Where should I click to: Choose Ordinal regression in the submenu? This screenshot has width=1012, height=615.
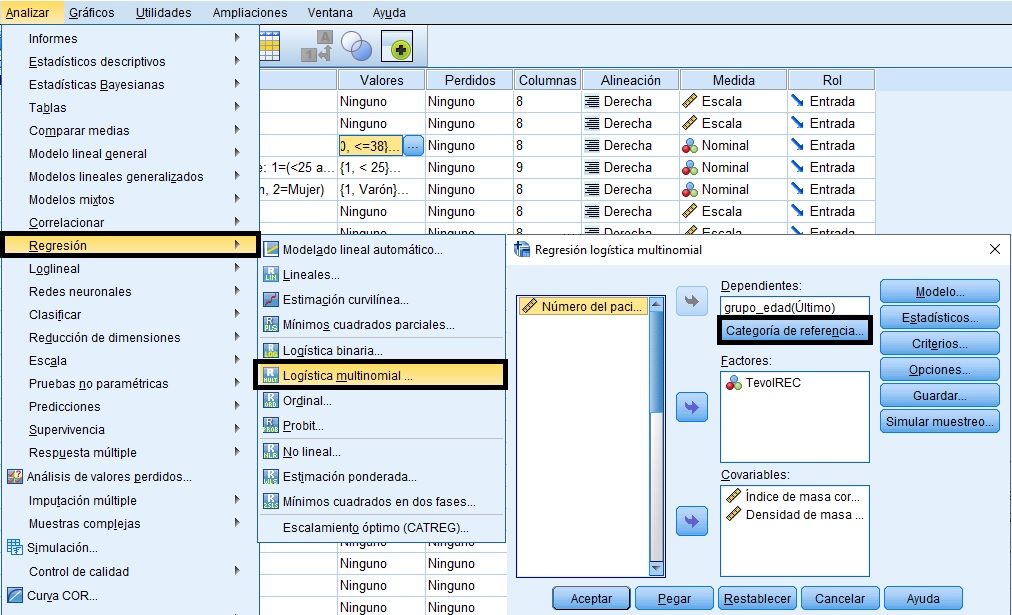coord(307,400)
